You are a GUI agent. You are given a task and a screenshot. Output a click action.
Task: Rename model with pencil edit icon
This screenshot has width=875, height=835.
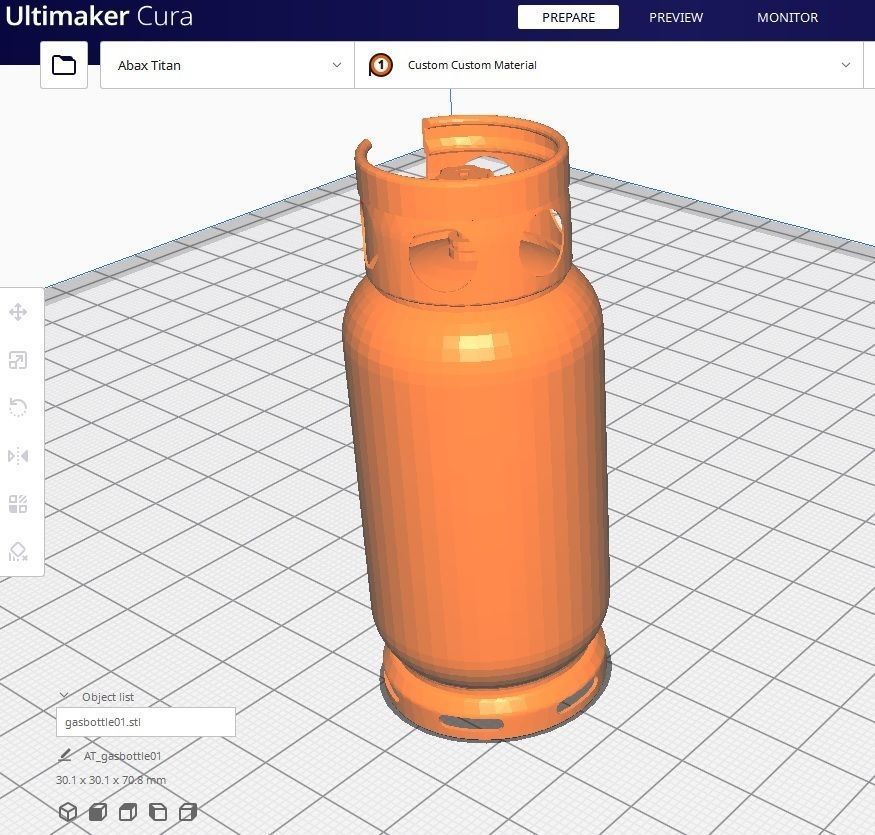(65, 755)
